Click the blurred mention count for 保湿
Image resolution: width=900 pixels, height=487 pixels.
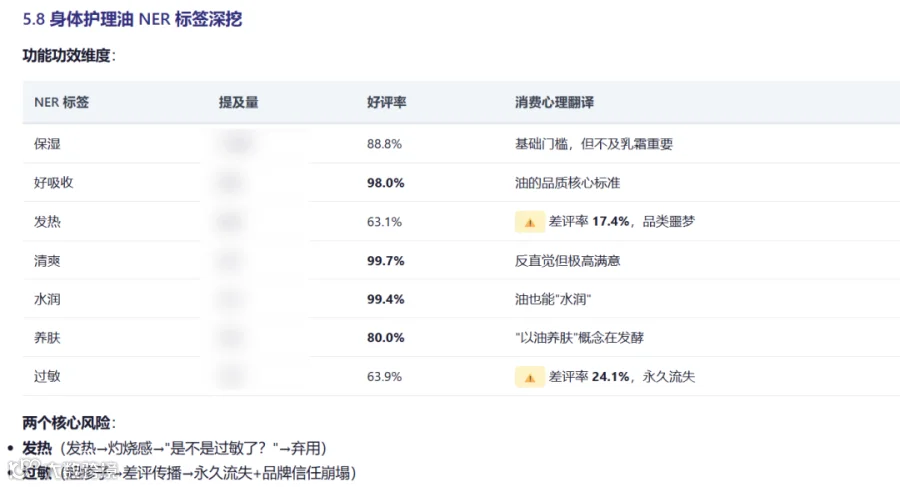click(238, 143)
